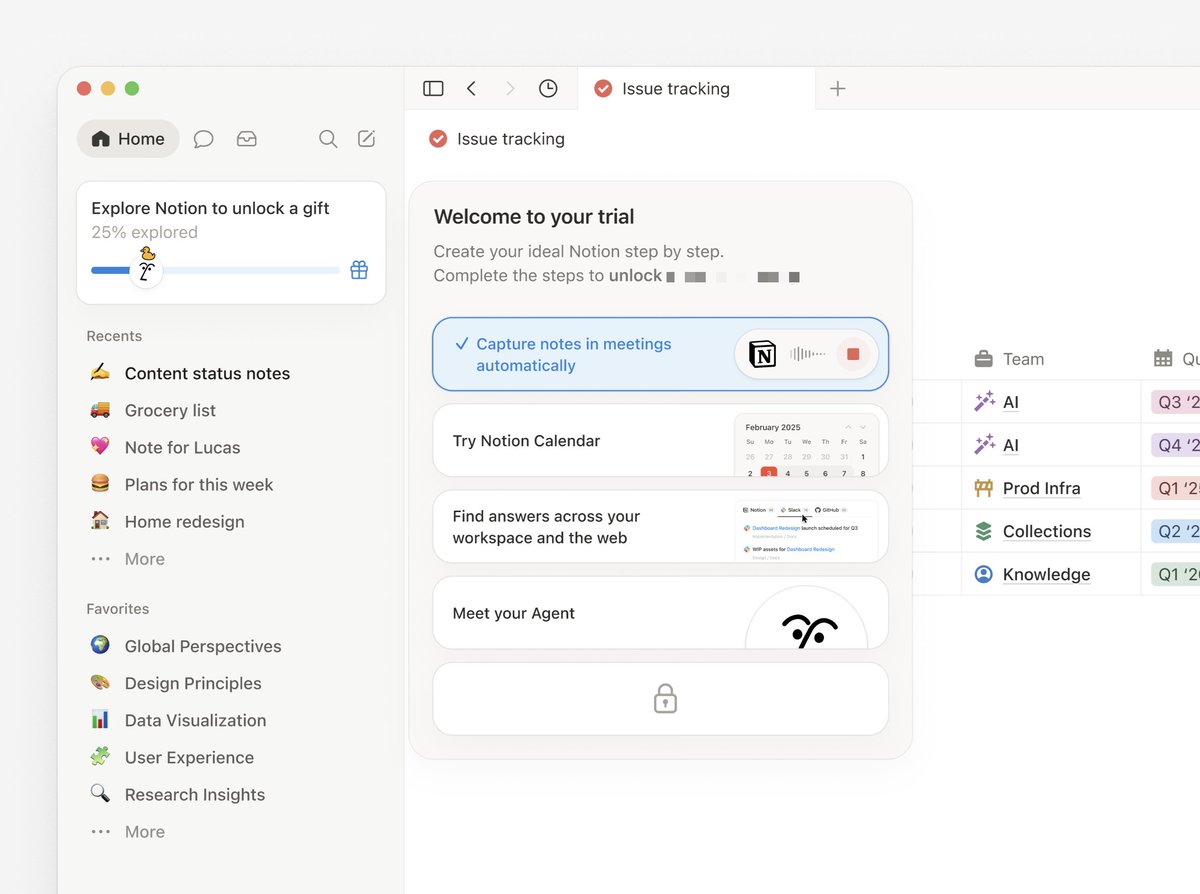Click the Knowledge person icon
The image size is (1200, 894).
pyautogui.click(x=983, y=574)
